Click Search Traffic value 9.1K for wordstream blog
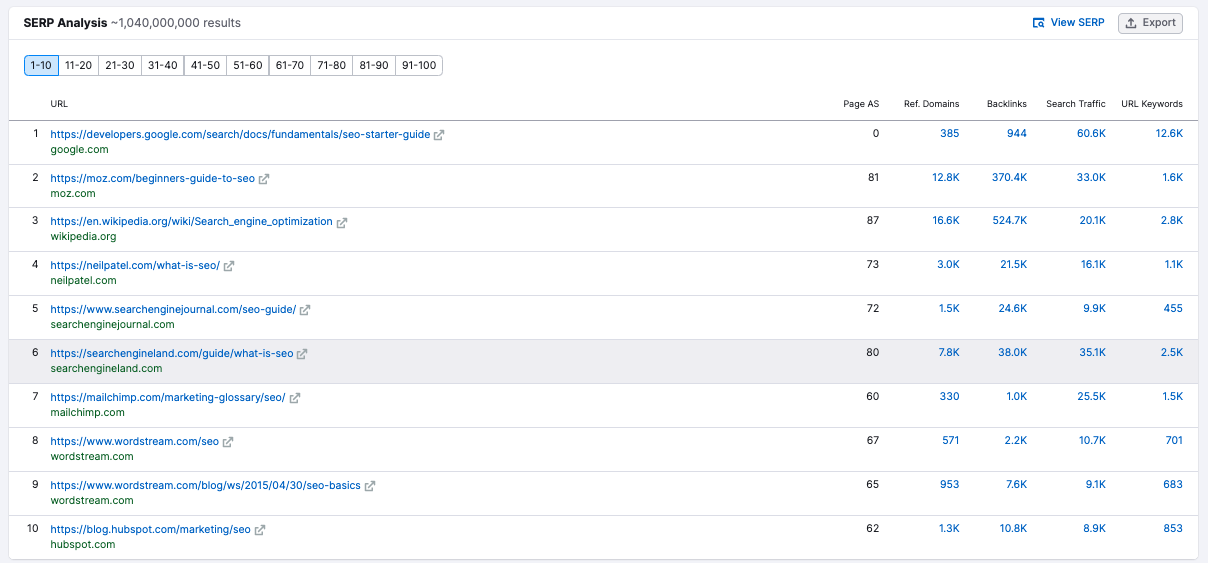This screenshot has height=563, width=1208. [x=1094, y=486]
